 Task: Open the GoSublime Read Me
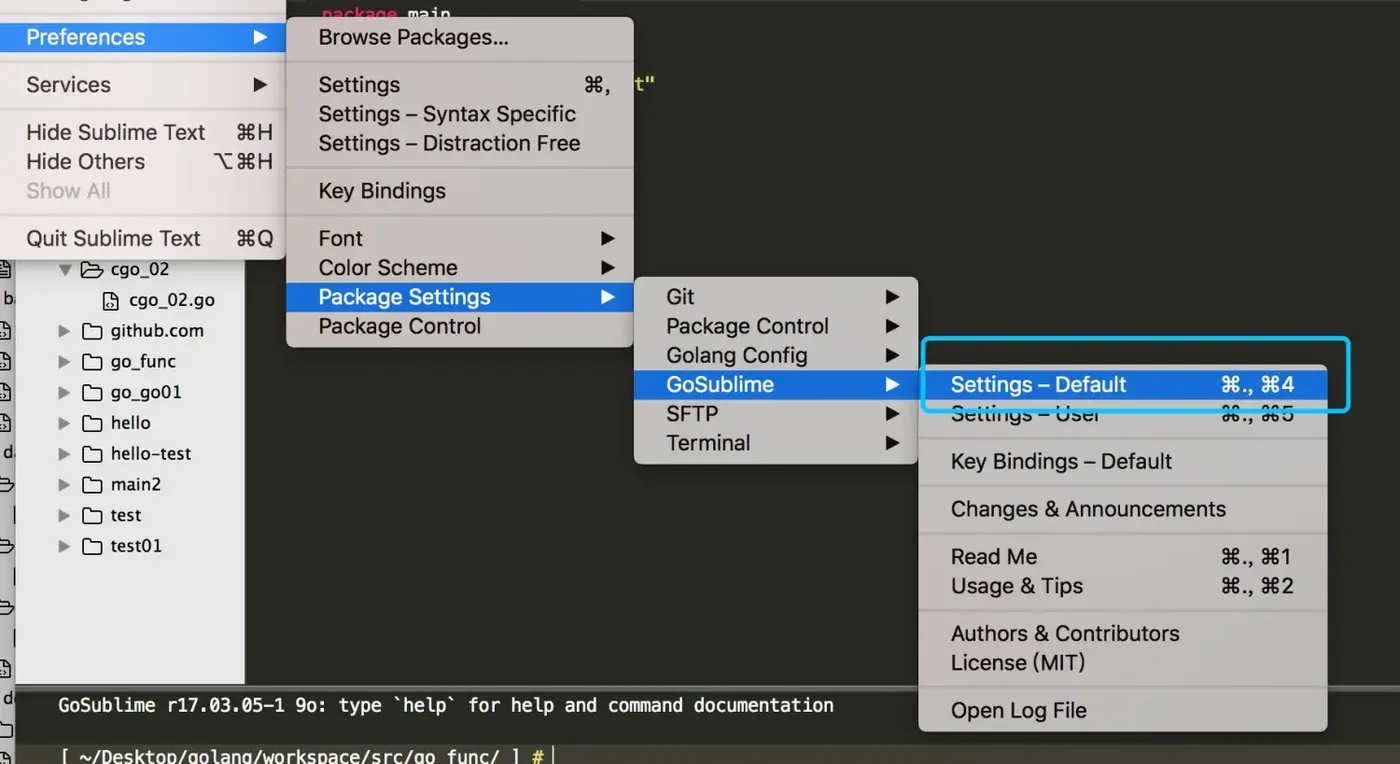(x=1123, y=557)
